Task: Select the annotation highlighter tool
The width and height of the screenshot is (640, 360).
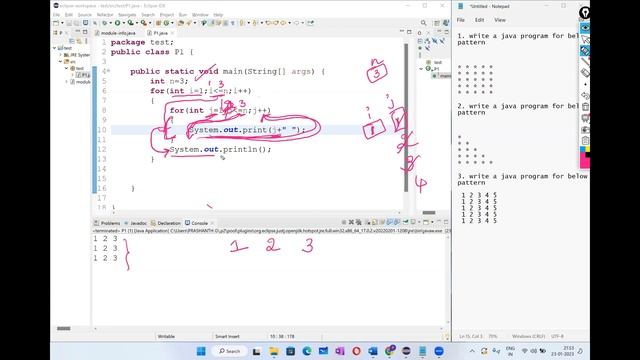Action: [585, 51]
